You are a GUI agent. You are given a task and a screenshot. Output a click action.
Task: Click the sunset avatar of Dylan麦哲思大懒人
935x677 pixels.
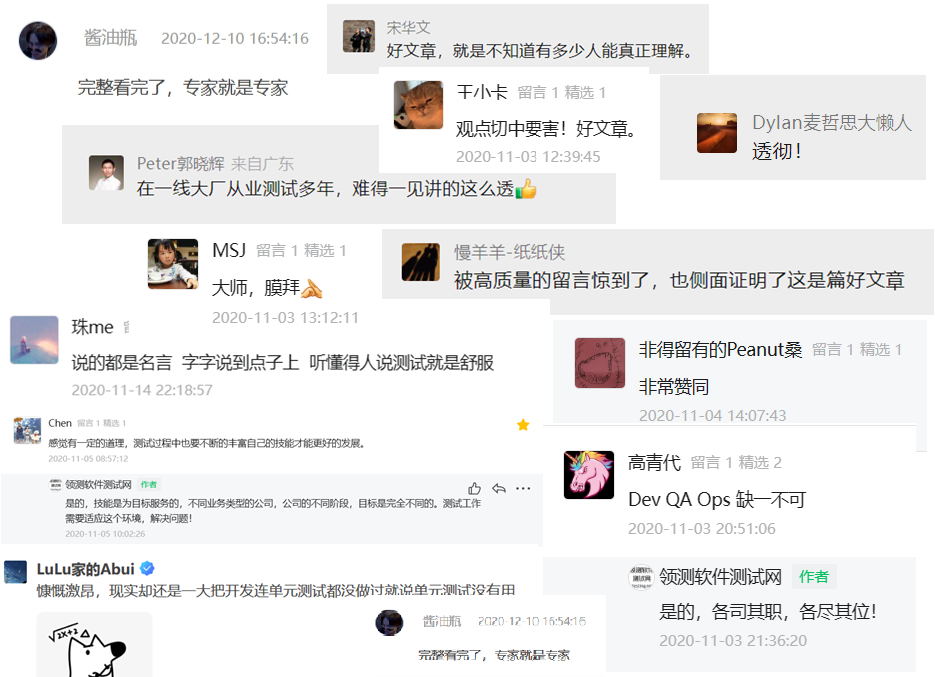point(717,133)
